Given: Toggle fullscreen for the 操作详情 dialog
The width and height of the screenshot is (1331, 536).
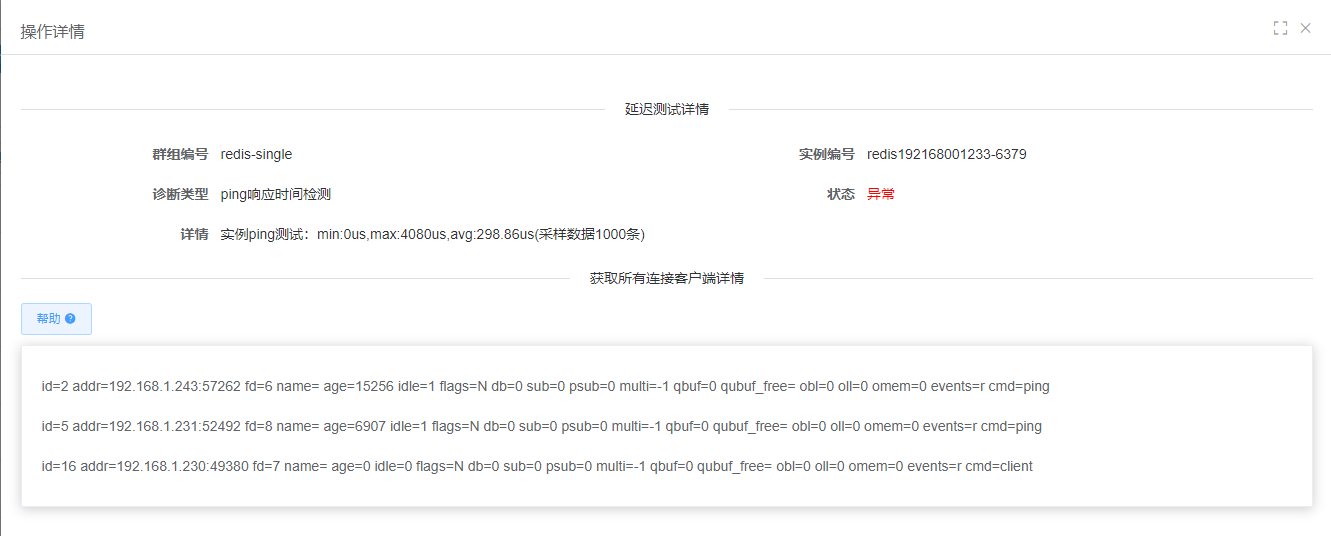Looking at the screenshot, I should (1280, 28).
